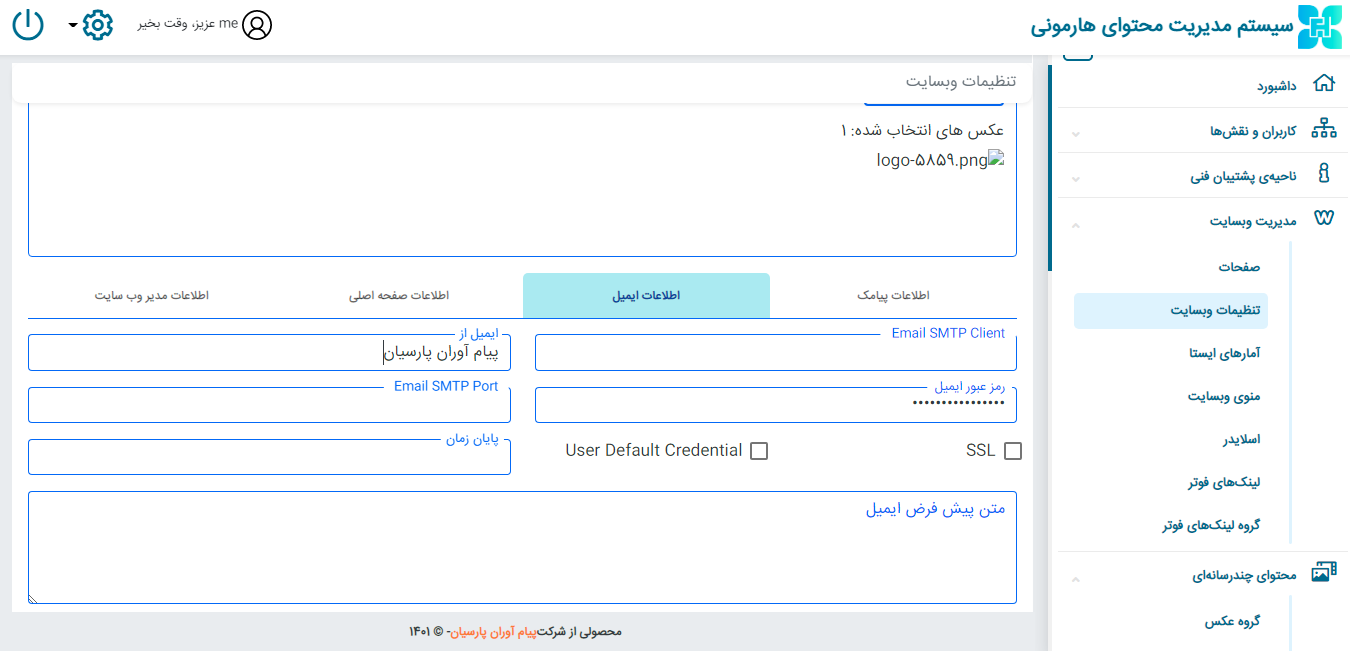Open the صفحات sidebar link
The image size is (1350, 651).
[x=1239, y=267]
